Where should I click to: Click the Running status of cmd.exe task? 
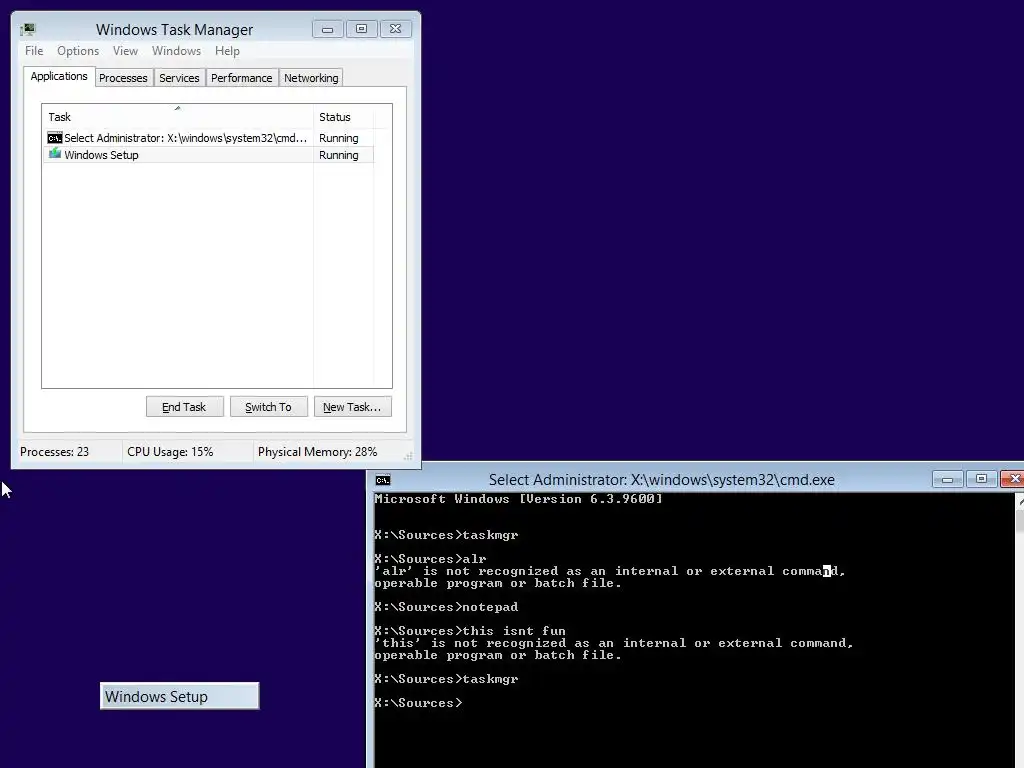click(338, 138)
